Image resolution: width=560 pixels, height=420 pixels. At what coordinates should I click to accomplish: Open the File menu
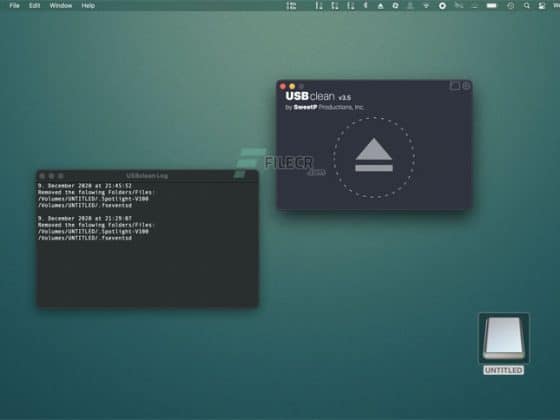(14, 5)
